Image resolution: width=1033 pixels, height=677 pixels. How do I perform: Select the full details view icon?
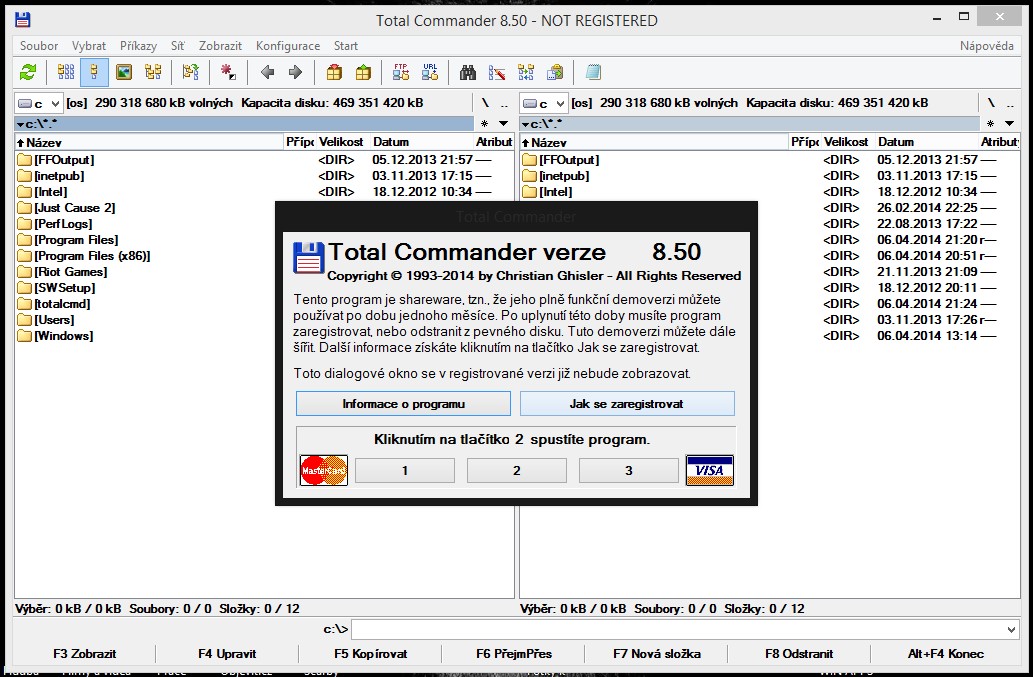tap(94, 72)
